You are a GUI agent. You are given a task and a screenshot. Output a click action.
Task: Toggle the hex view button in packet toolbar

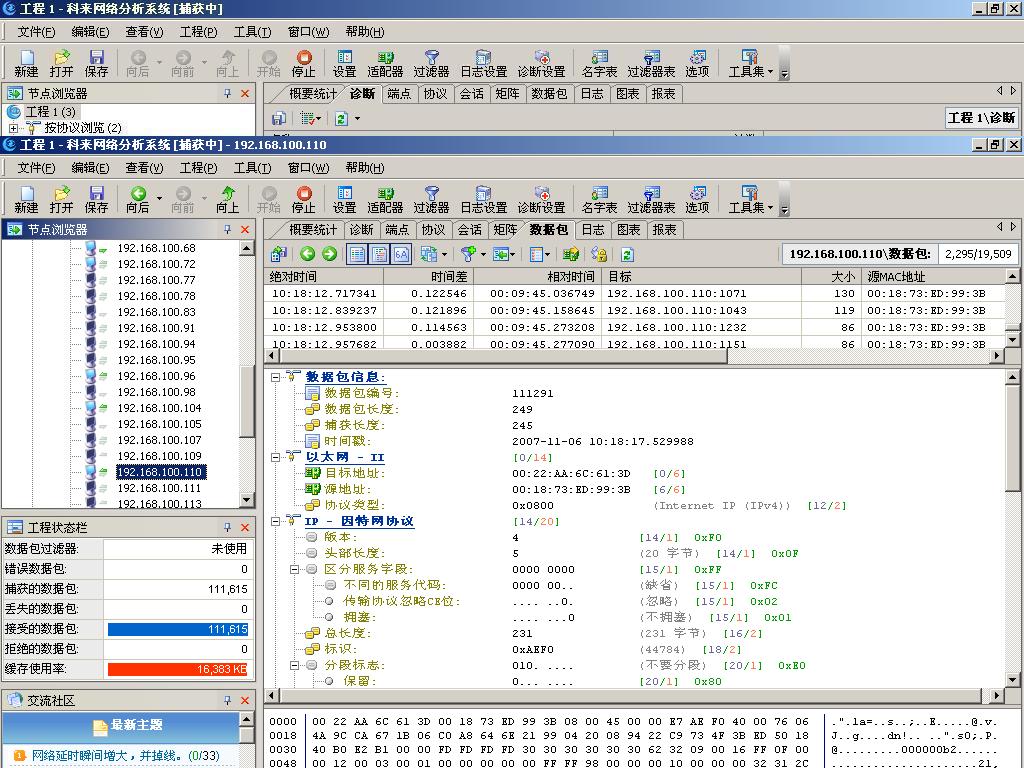pos(401,254)
